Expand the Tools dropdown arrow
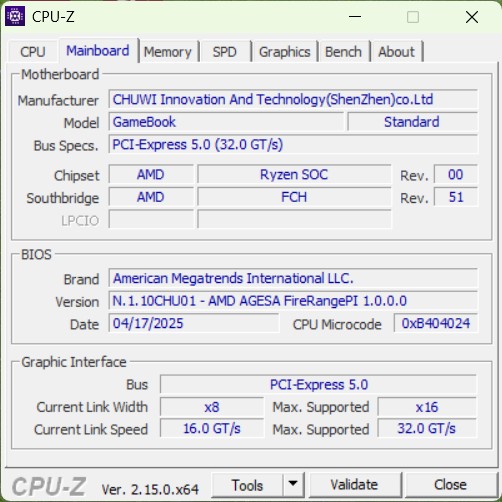Screen dimensions: 502x502 tap(293, 484)
